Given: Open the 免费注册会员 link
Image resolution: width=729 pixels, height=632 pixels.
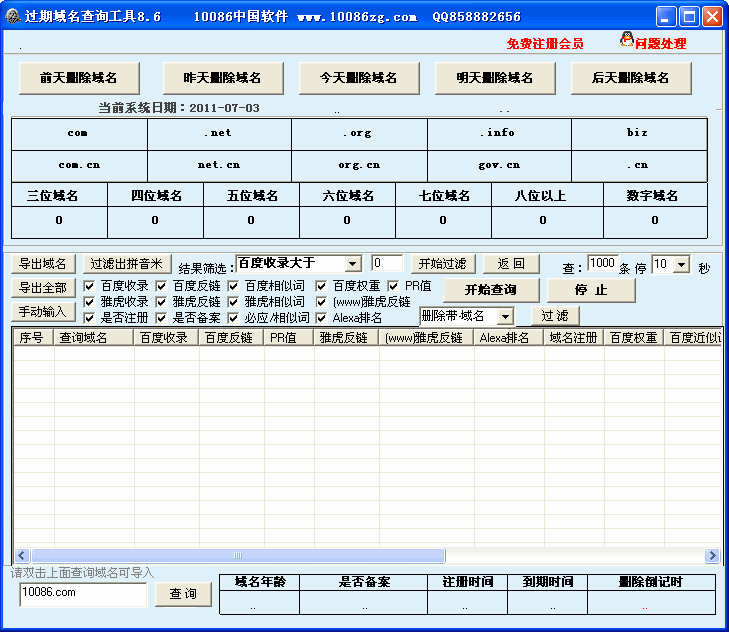Looking at the screenshot, I should click(545, 44).
